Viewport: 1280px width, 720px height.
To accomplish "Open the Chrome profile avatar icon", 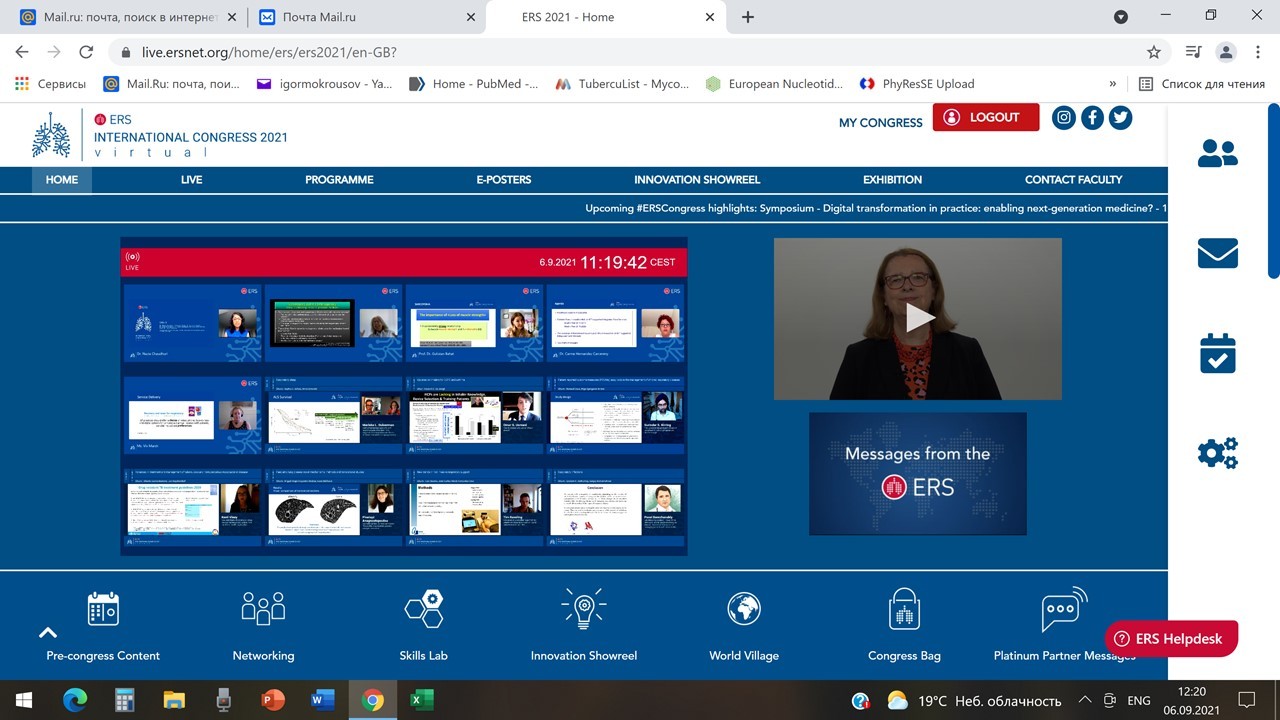I will pyautogui.click(x=1226, y=52).
